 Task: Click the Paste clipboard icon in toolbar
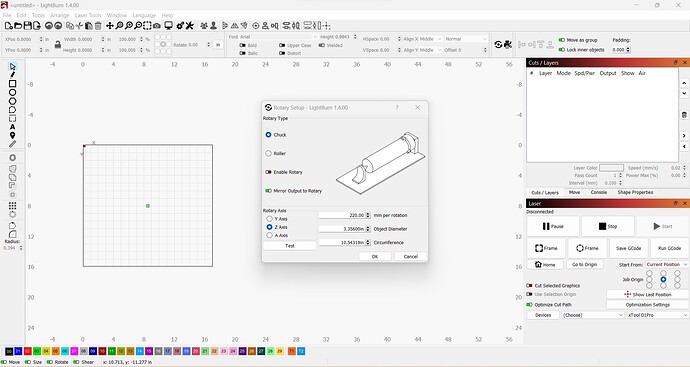[89, 26]
